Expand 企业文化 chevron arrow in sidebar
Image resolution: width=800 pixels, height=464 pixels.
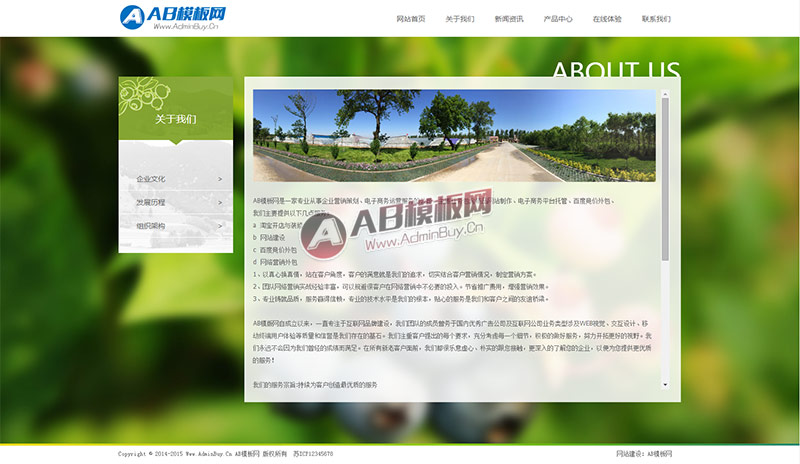(x=220, y=179)
